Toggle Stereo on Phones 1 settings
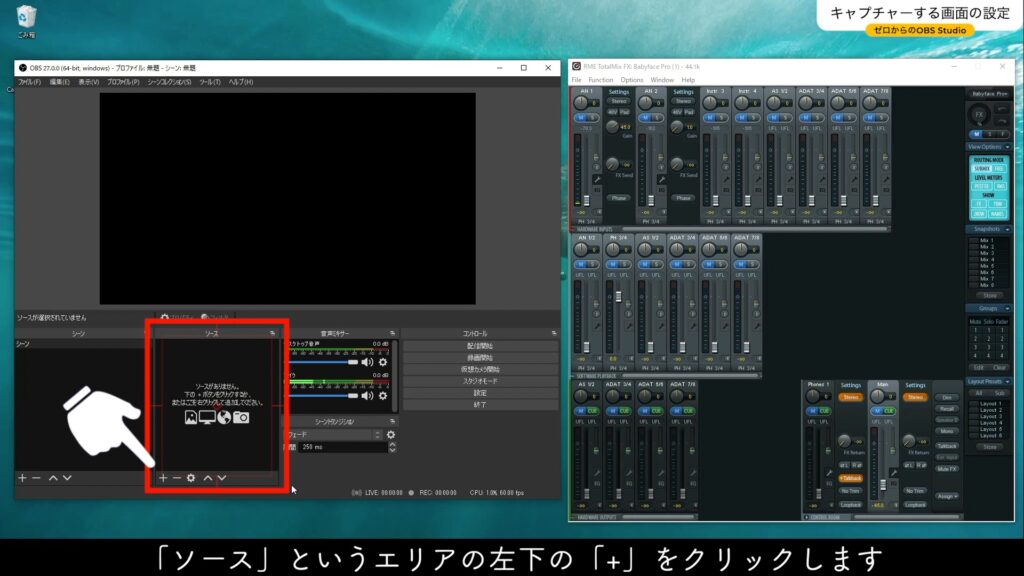Screen dimensions: 1024x576 pos(850,397)
